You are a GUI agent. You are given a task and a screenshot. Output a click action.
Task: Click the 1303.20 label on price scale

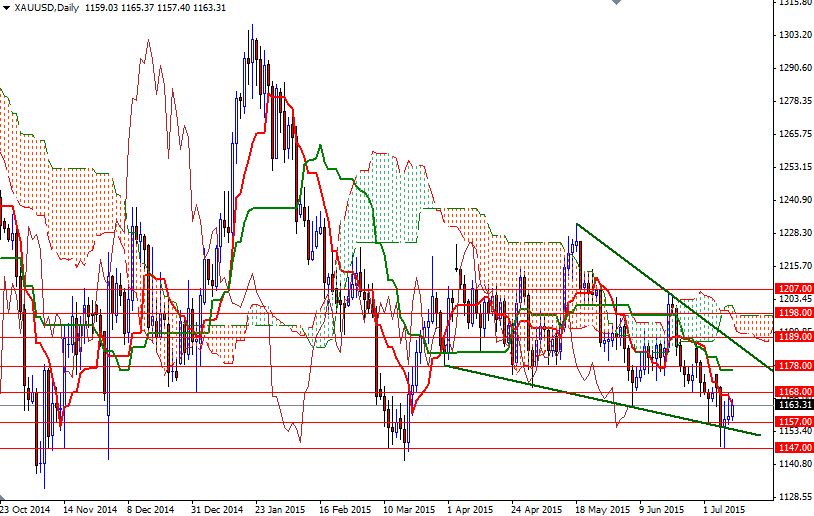(x=792, y=36)
